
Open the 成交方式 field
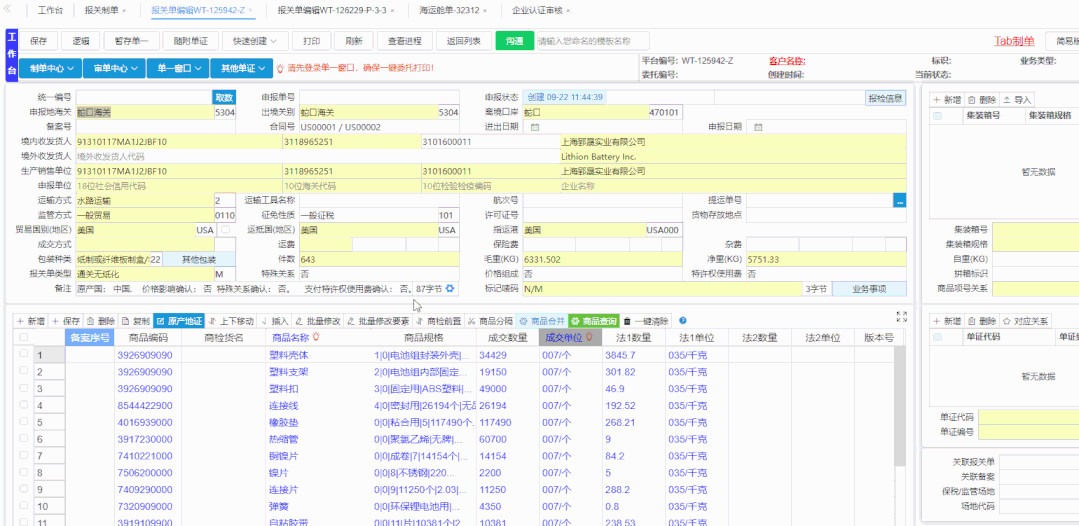pyautogui.click(x=145, y=244)
